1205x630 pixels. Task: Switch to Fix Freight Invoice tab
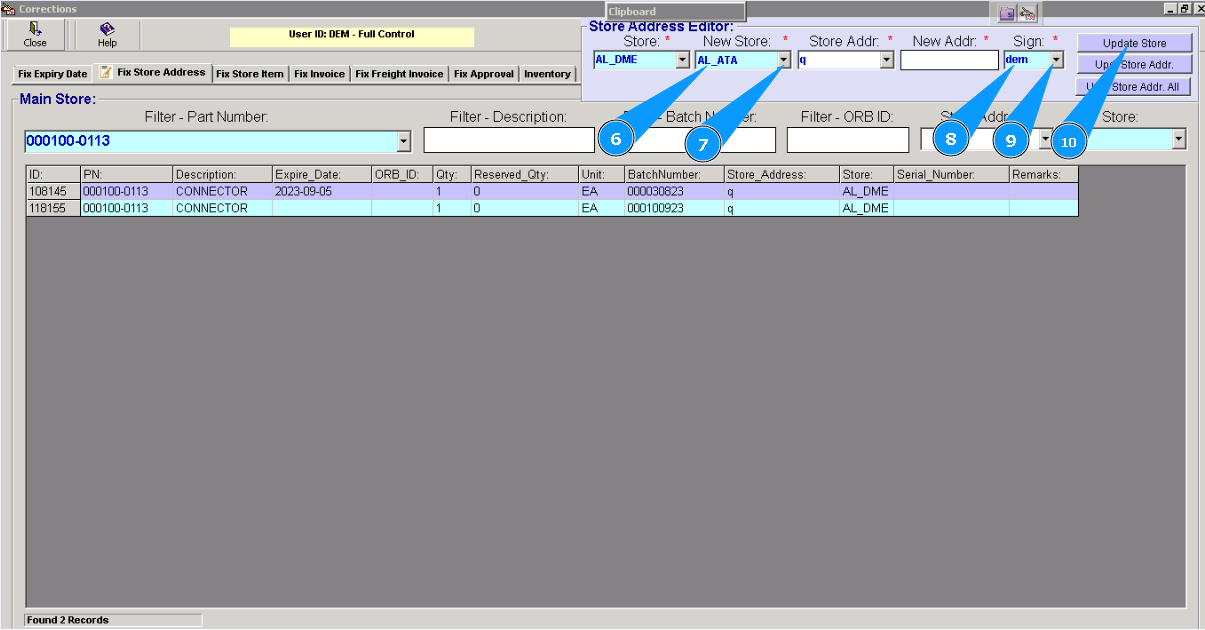pyautogui.click(x=399, y=74)
